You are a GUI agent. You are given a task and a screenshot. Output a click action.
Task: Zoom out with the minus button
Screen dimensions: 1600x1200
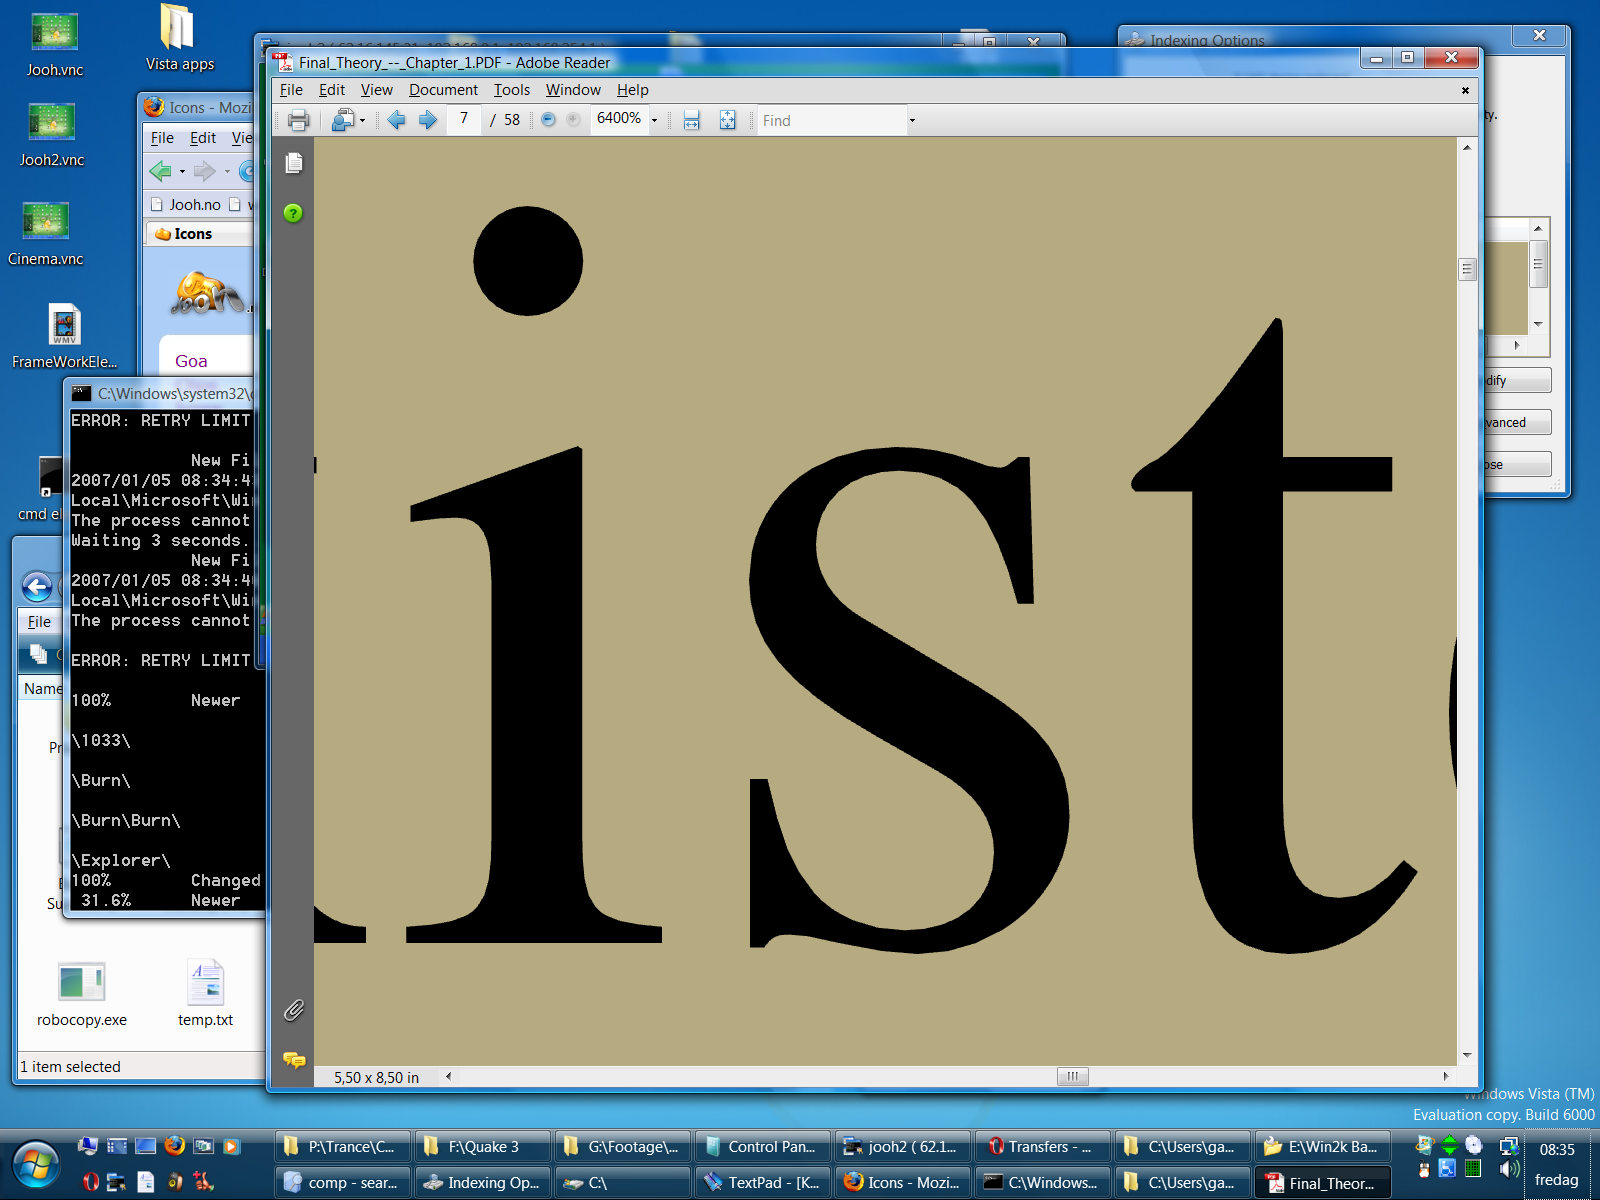click(x=548, y=119)
